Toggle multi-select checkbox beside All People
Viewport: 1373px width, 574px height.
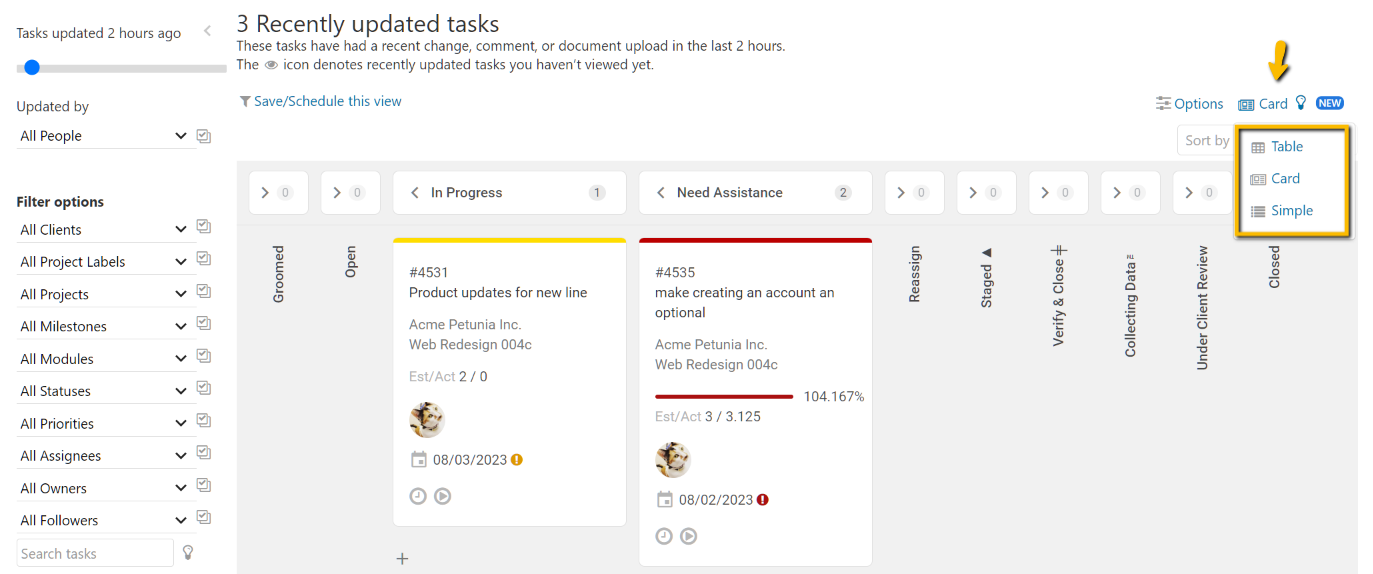point(204,136)
